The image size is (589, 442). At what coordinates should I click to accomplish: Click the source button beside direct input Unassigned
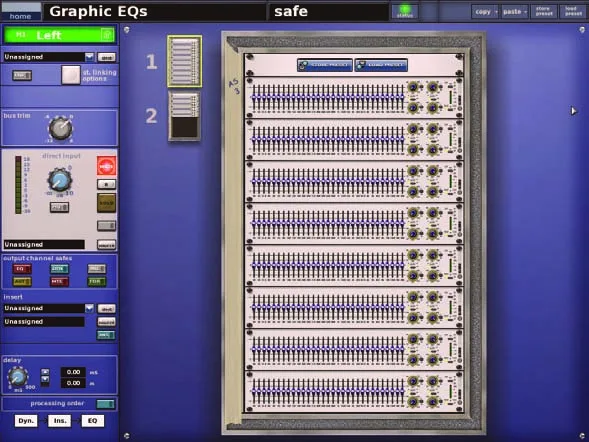click(x=107, y=245)
